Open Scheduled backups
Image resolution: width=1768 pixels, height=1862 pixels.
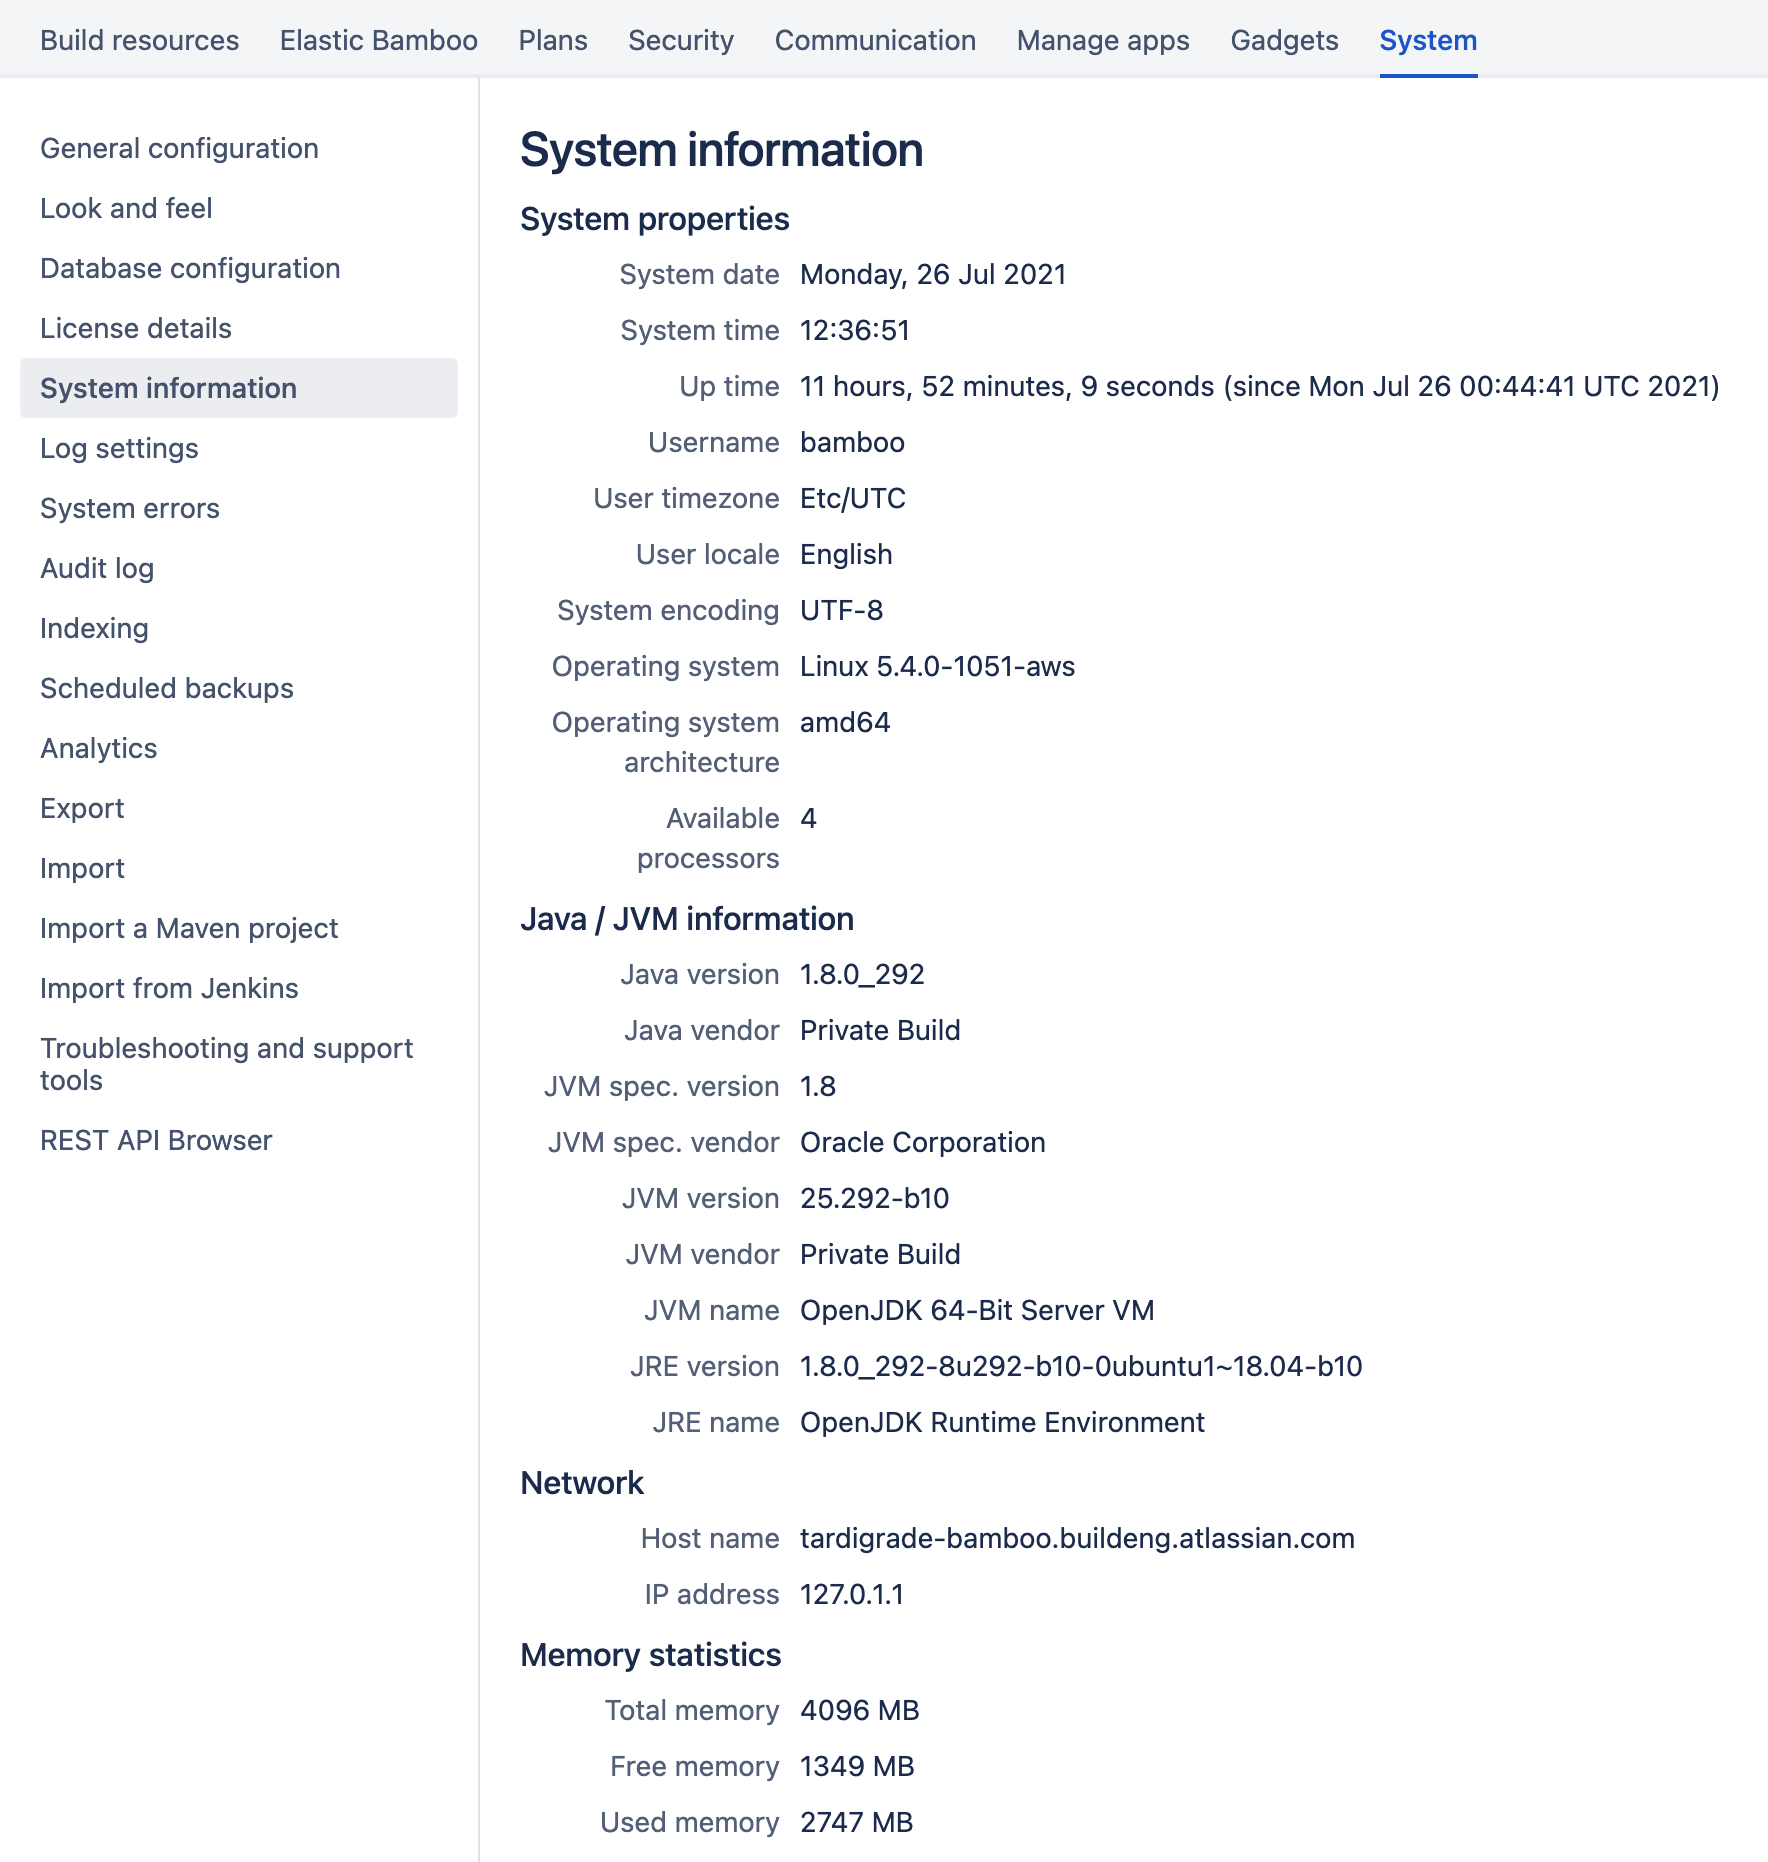(x=167, y=688)
